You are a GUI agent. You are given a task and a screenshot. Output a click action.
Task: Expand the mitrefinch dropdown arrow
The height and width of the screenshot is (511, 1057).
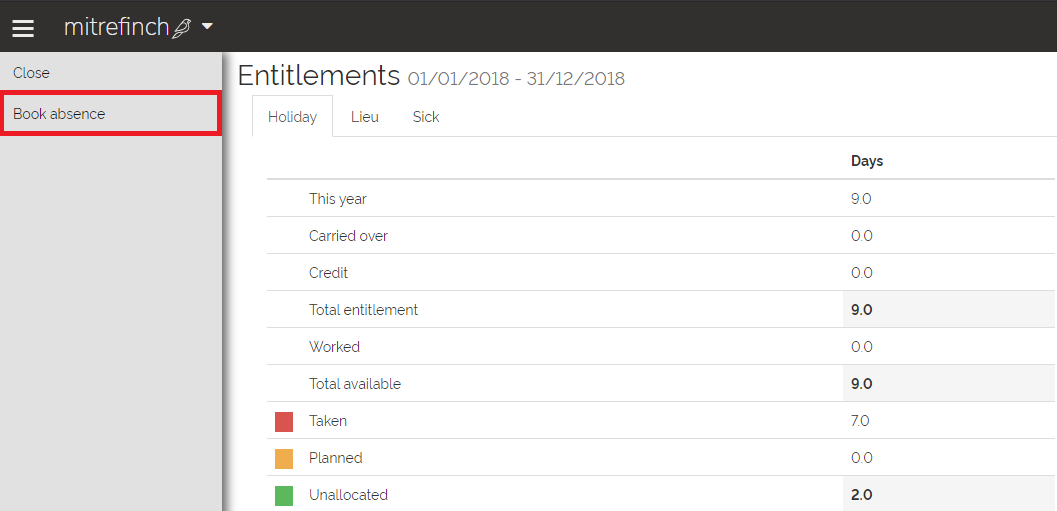point(207,27)
